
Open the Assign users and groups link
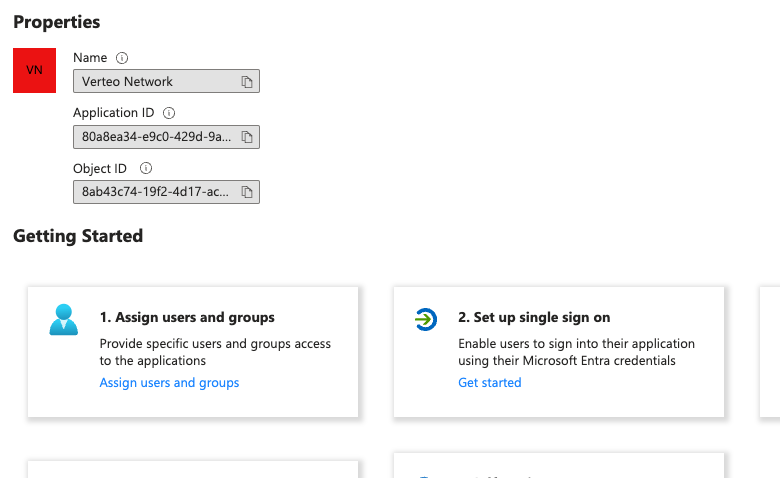point(169,383)
